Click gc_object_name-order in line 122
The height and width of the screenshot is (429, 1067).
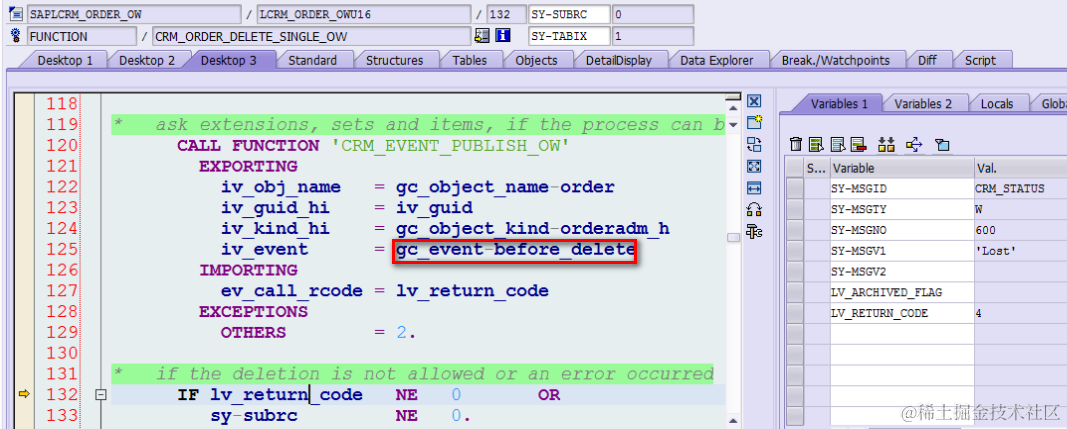coord(506,187)
